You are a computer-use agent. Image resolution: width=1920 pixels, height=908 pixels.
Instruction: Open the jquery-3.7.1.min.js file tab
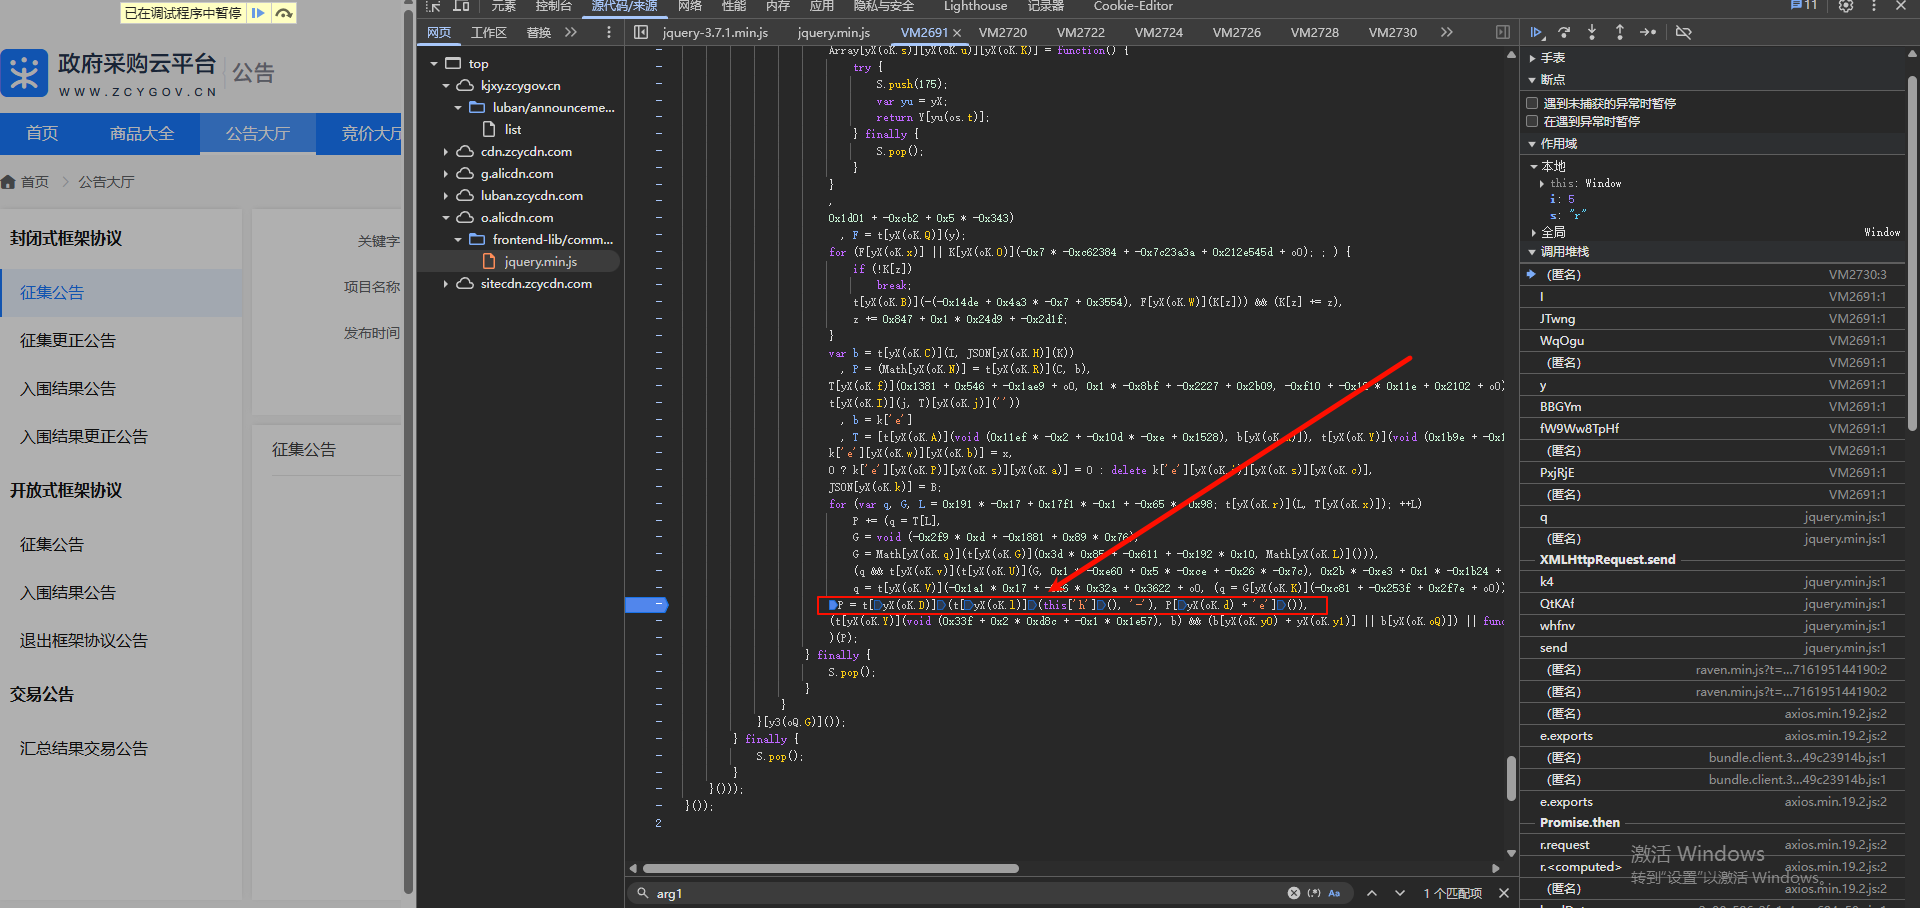715,33
